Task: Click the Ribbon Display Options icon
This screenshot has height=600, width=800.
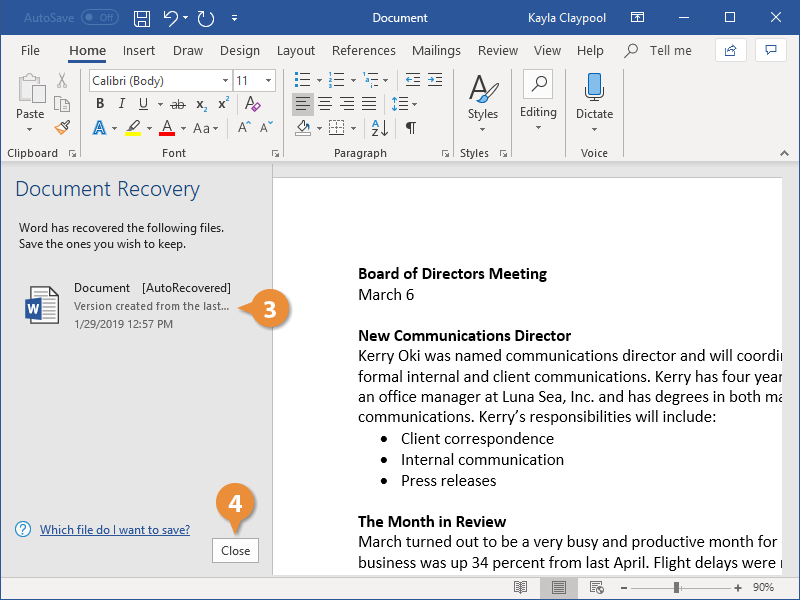Action: click(637, 18)
